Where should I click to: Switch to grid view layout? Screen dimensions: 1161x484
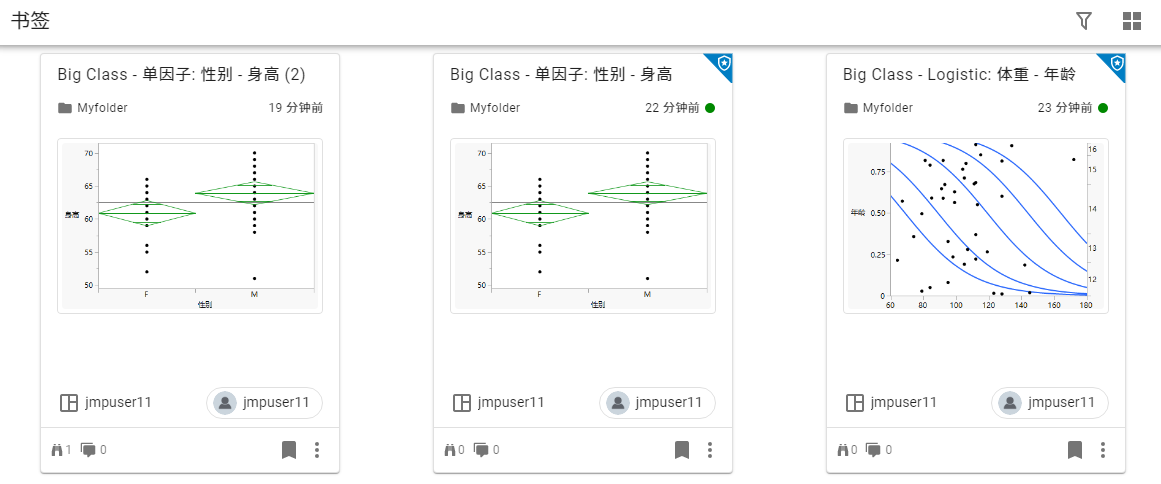[x=1132, y=21]
